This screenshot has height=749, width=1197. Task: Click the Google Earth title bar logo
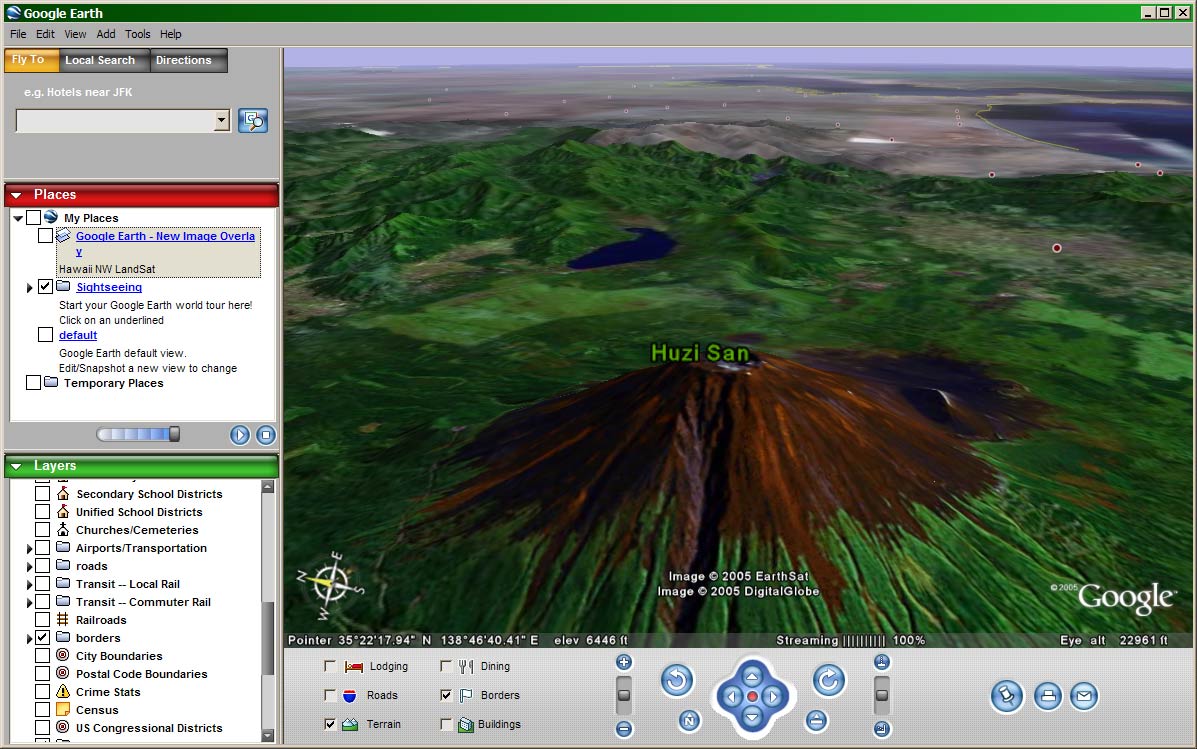click(x=13, y=13)
